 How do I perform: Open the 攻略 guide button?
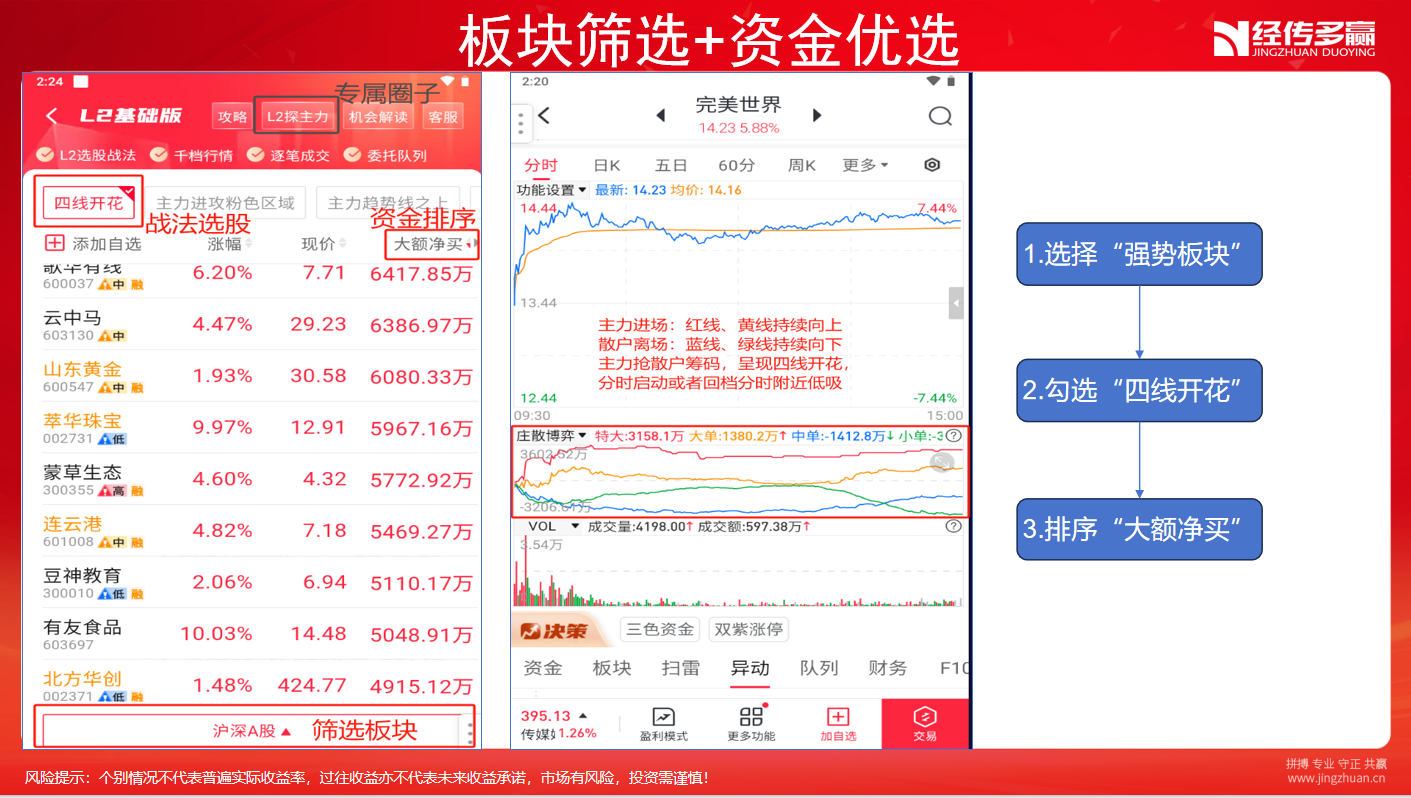tap(232, 117)
